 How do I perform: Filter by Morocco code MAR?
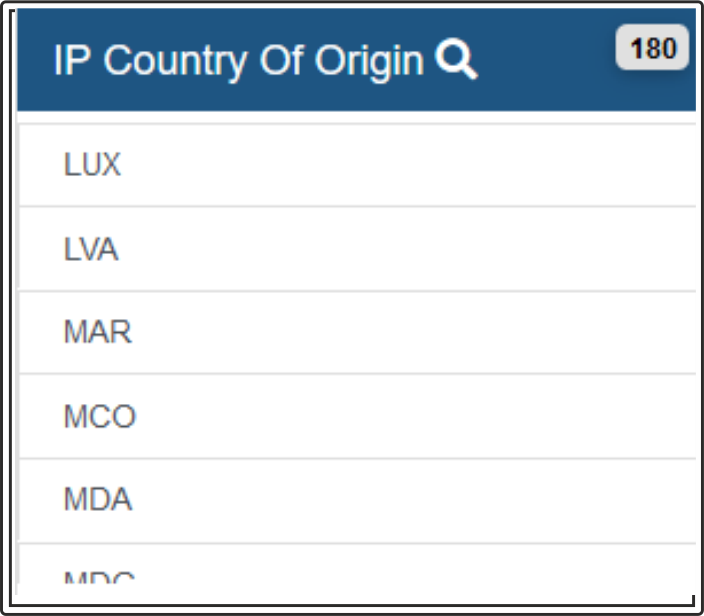pos(98,332)
